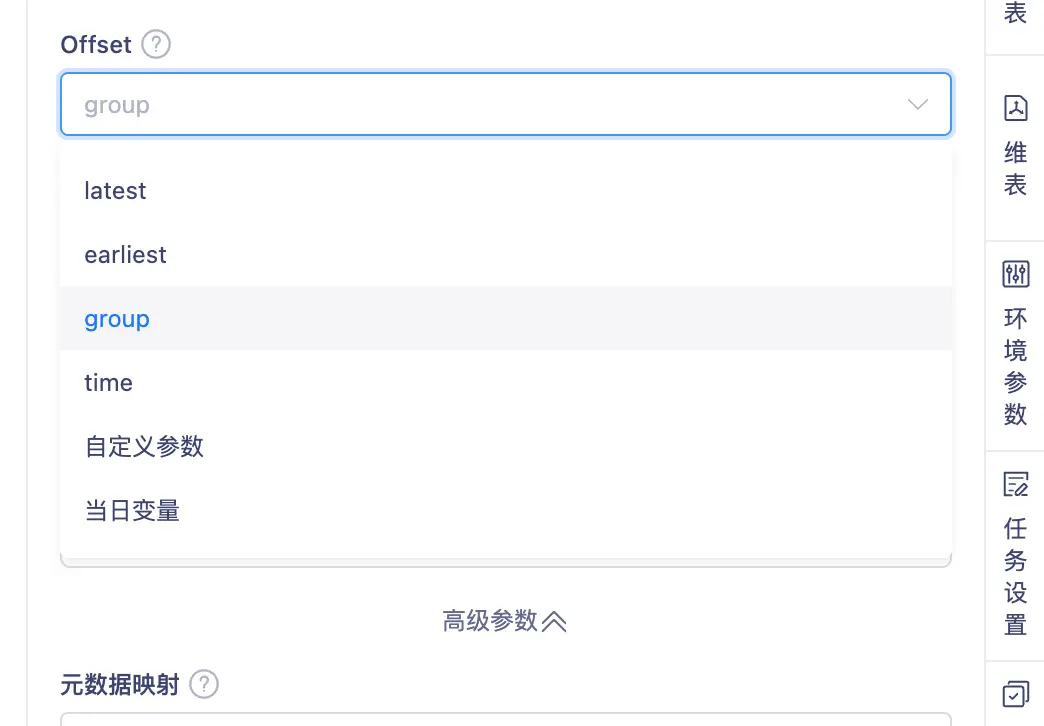Screen dimensions: 1044x726
Task: Click the input field below 元数据映射
Action: (505, 722)
